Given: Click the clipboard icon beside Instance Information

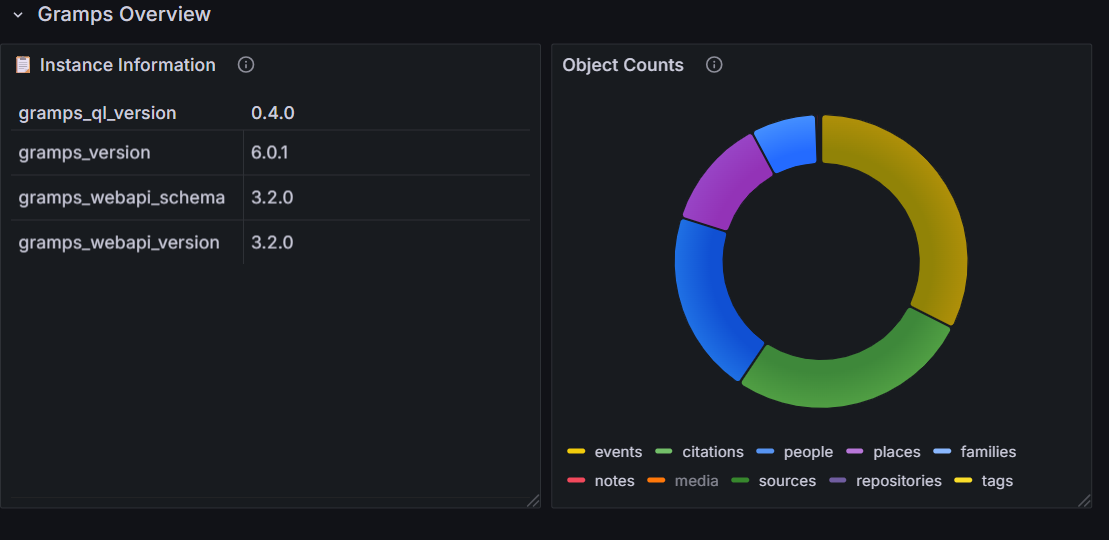Looking at the screenshot, I should [x=23, y=65].
